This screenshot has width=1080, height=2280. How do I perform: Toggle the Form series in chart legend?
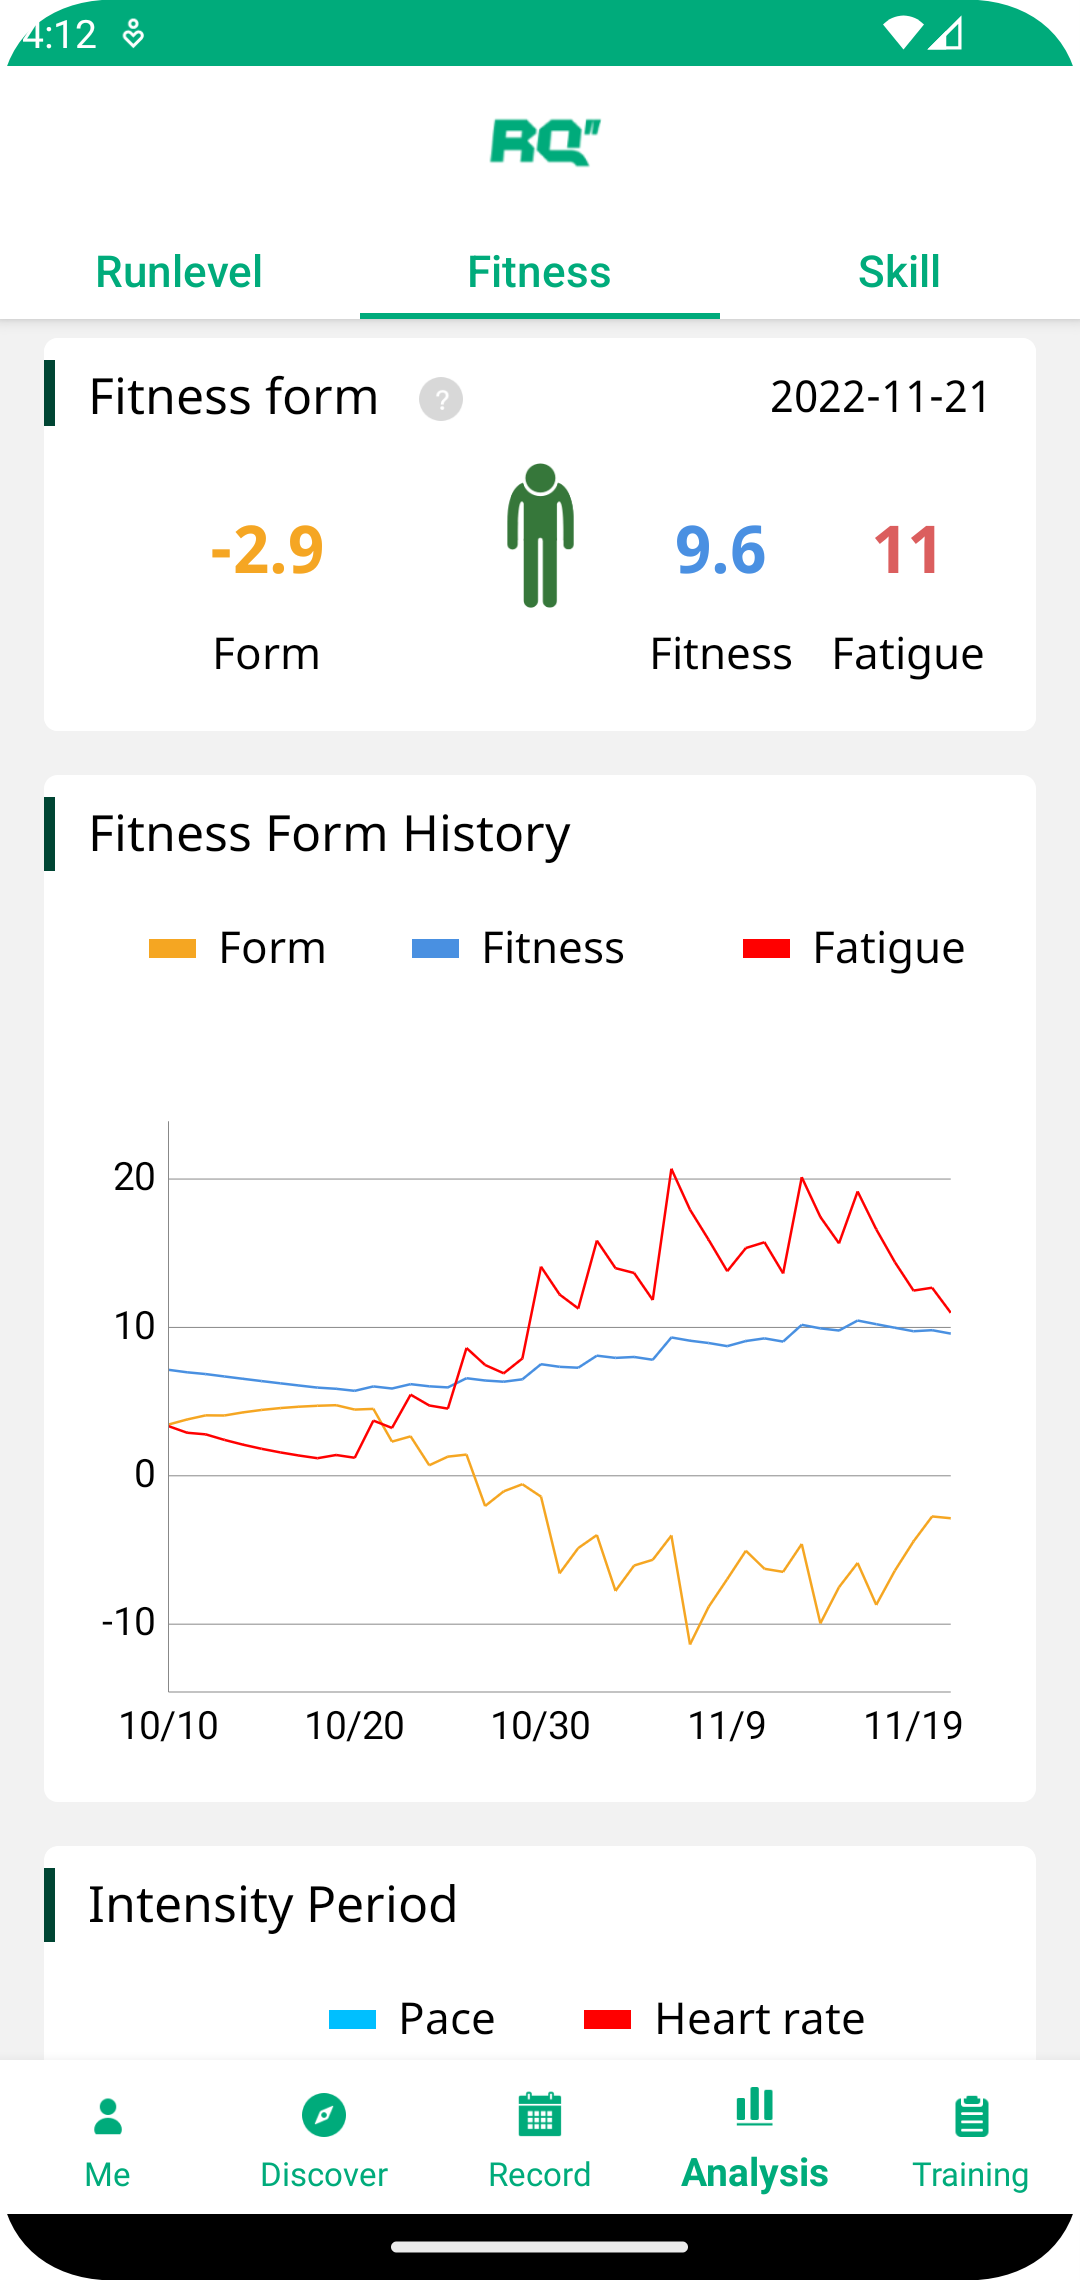(x=238, y=948)
